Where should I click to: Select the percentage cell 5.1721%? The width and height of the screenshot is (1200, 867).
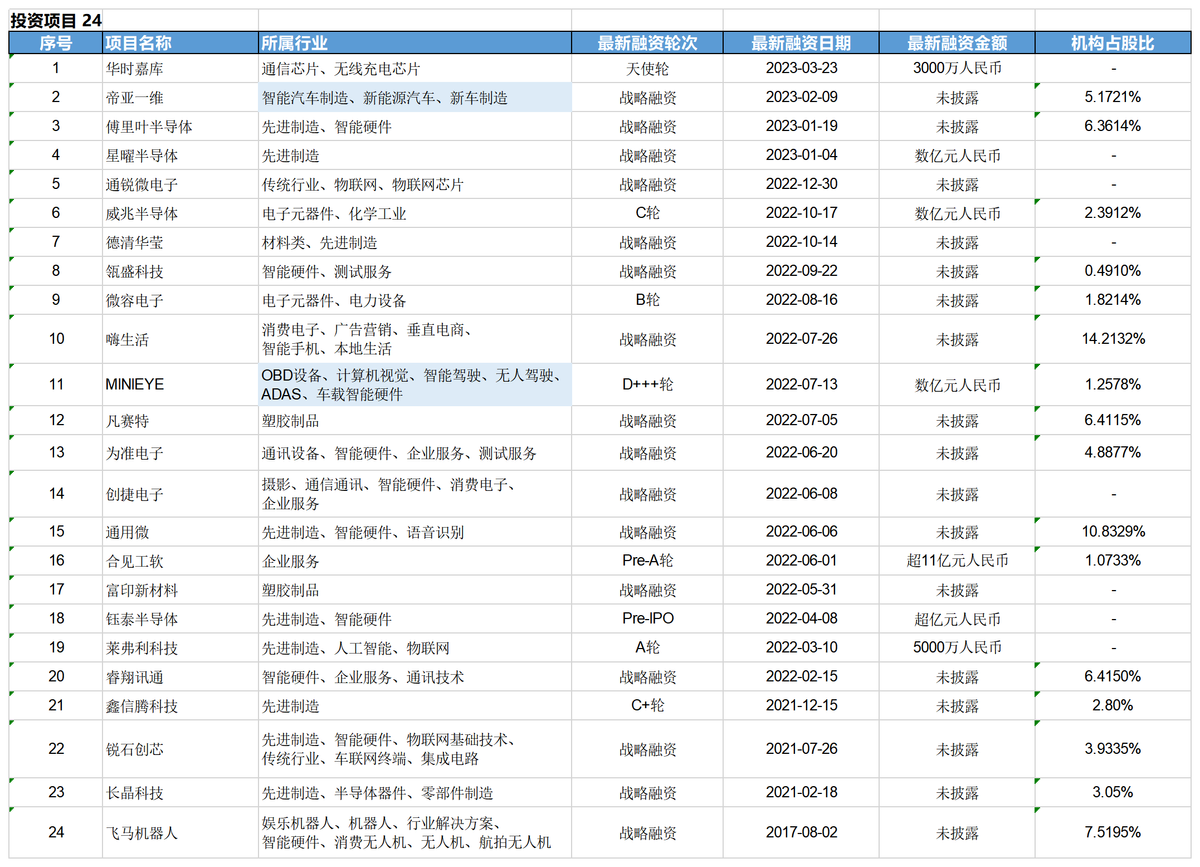1113,98
